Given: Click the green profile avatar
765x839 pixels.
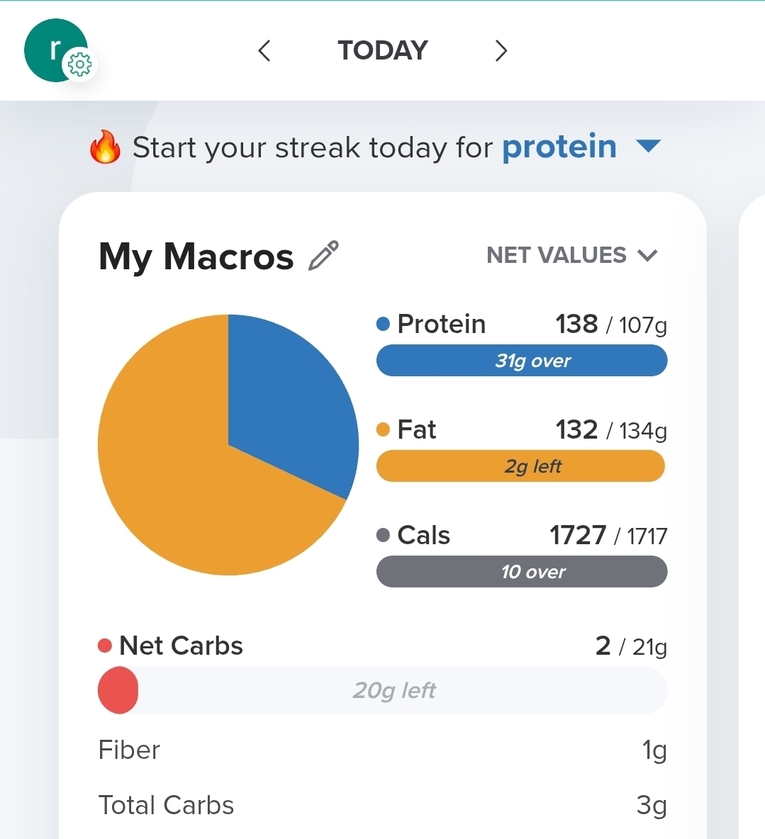Looking at the screenshot, I should (x=55, y=50).
